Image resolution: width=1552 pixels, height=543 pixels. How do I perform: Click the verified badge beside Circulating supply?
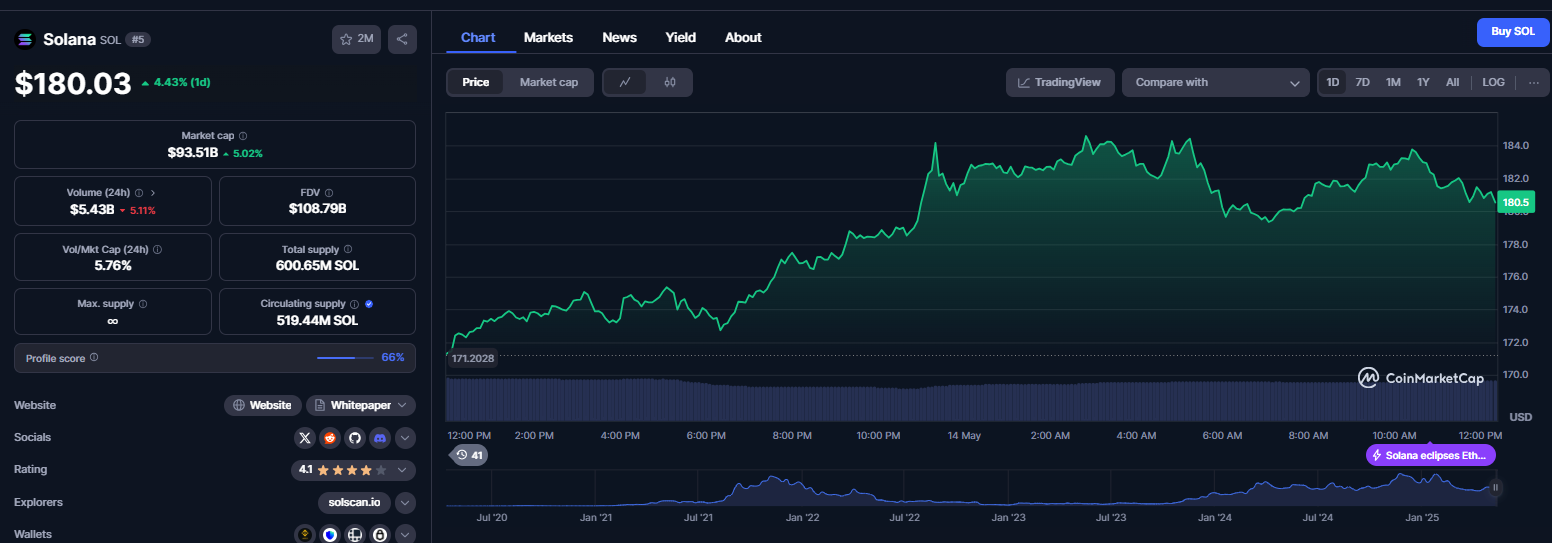369,304
